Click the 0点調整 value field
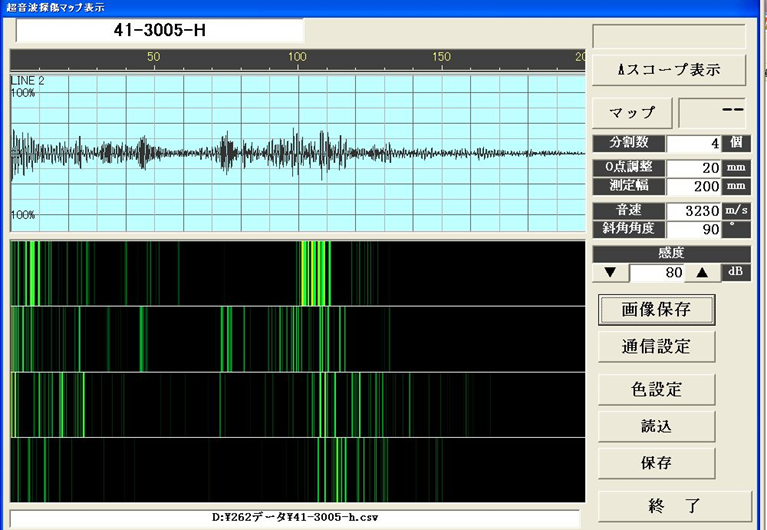Image resolution: width=767 pixels, height=530 pixels. (693, 168)
